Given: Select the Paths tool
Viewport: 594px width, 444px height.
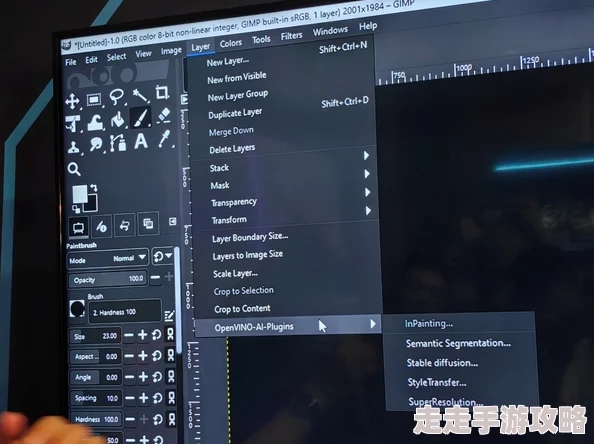Looking at the screenshot, I should point(118,144).
